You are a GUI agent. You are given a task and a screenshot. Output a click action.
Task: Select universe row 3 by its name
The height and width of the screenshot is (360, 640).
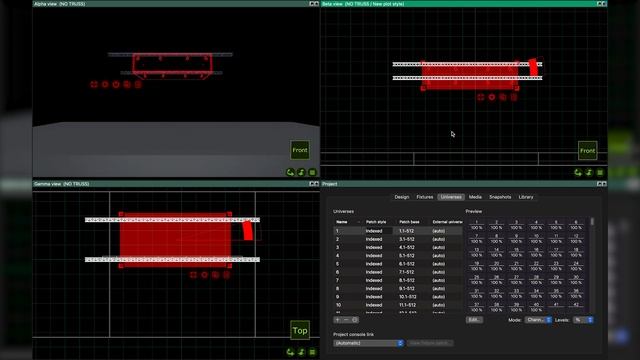[338, 248]
